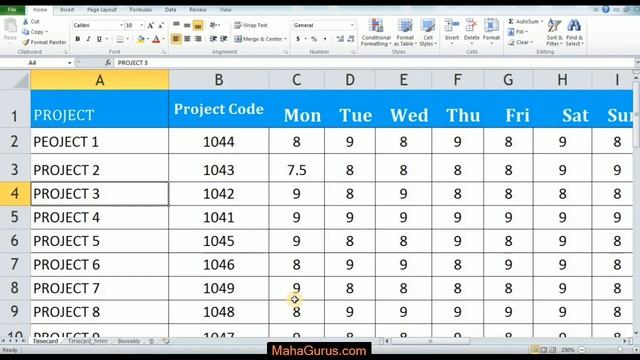Viewport: 640px width, 360px height.
Task: Activate the Format Painter brush
Action: (26, 42)
